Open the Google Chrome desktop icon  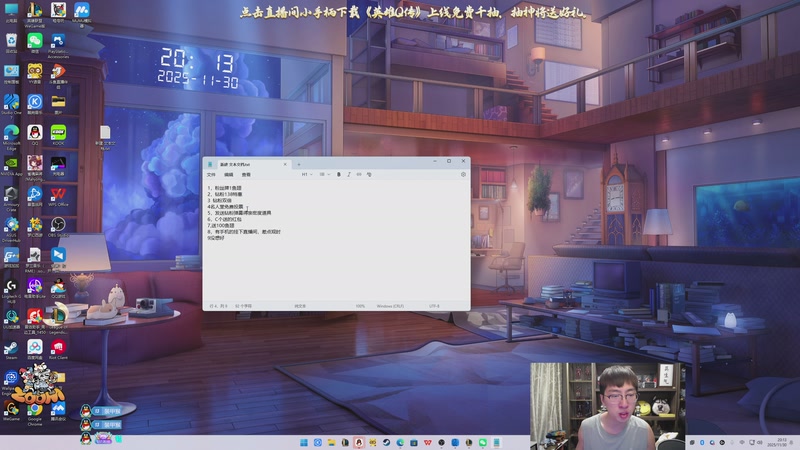tap(35, 414)
